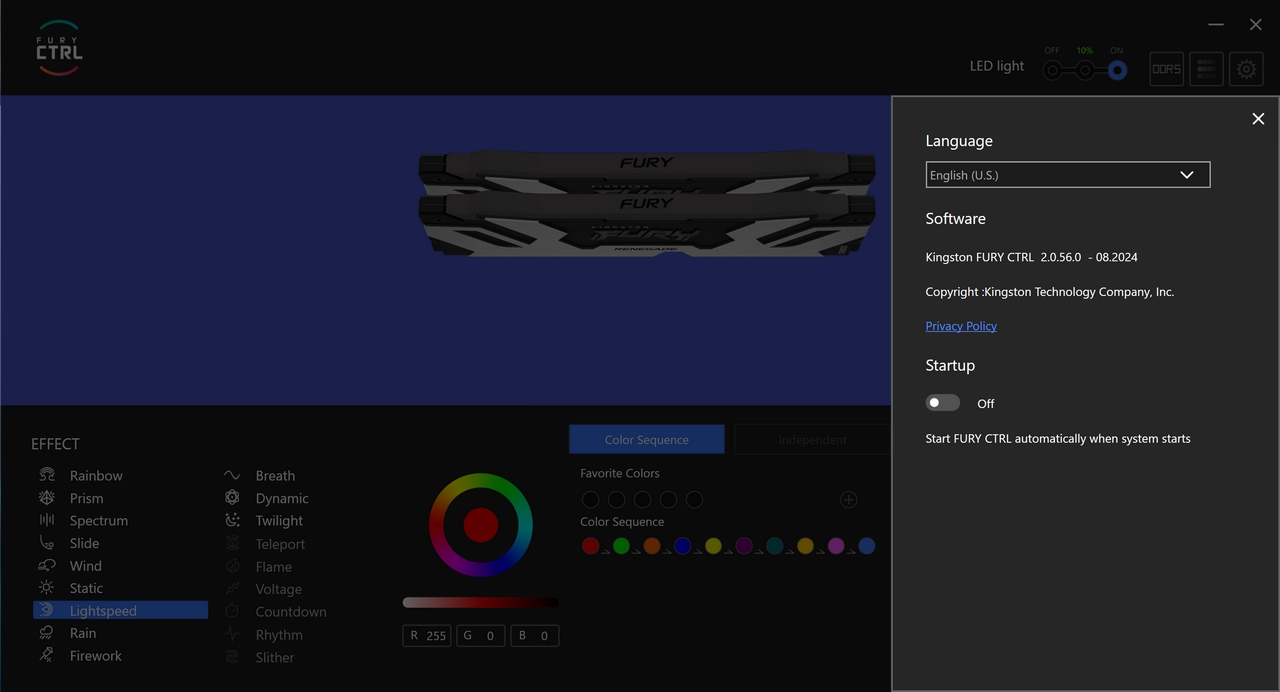Click the R value field

coord(427,635)
